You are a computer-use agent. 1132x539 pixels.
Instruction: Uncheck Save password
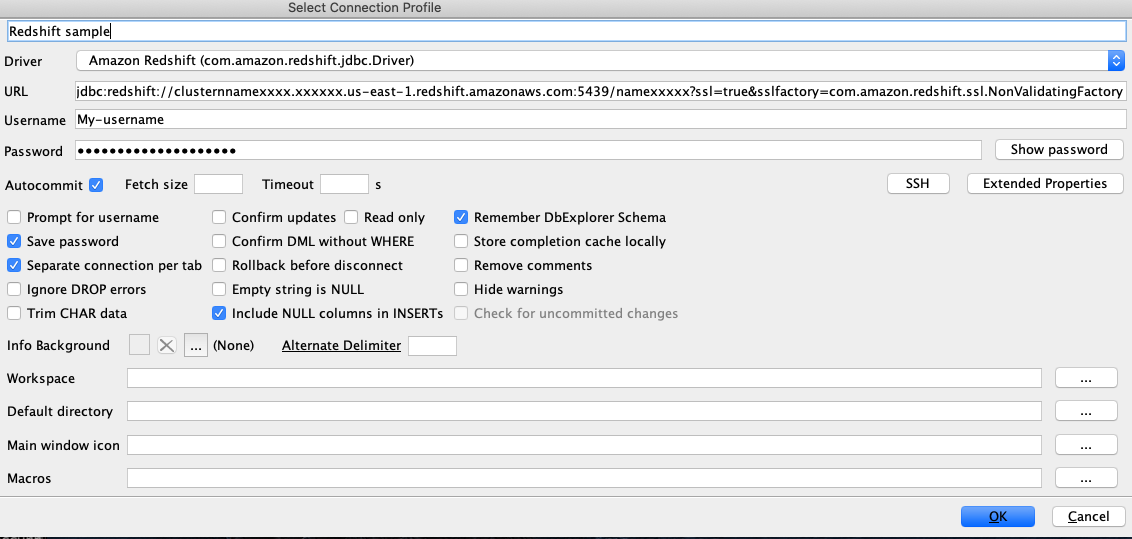coord(14,241)
